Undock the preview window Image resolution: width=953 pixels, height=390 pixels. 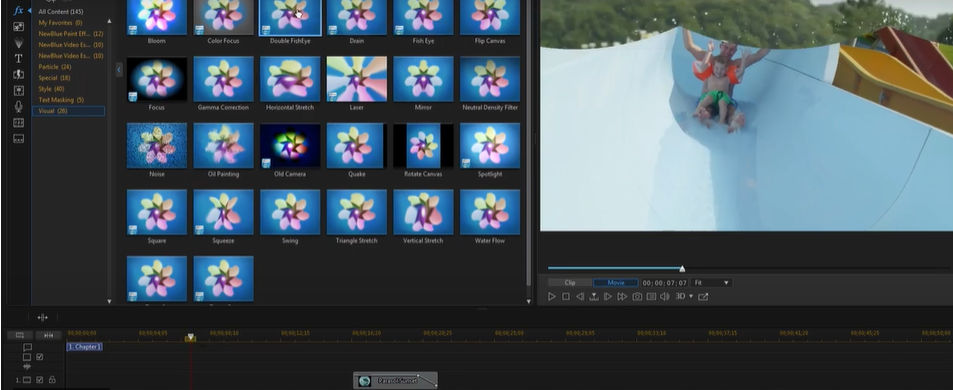click(703, 296)
